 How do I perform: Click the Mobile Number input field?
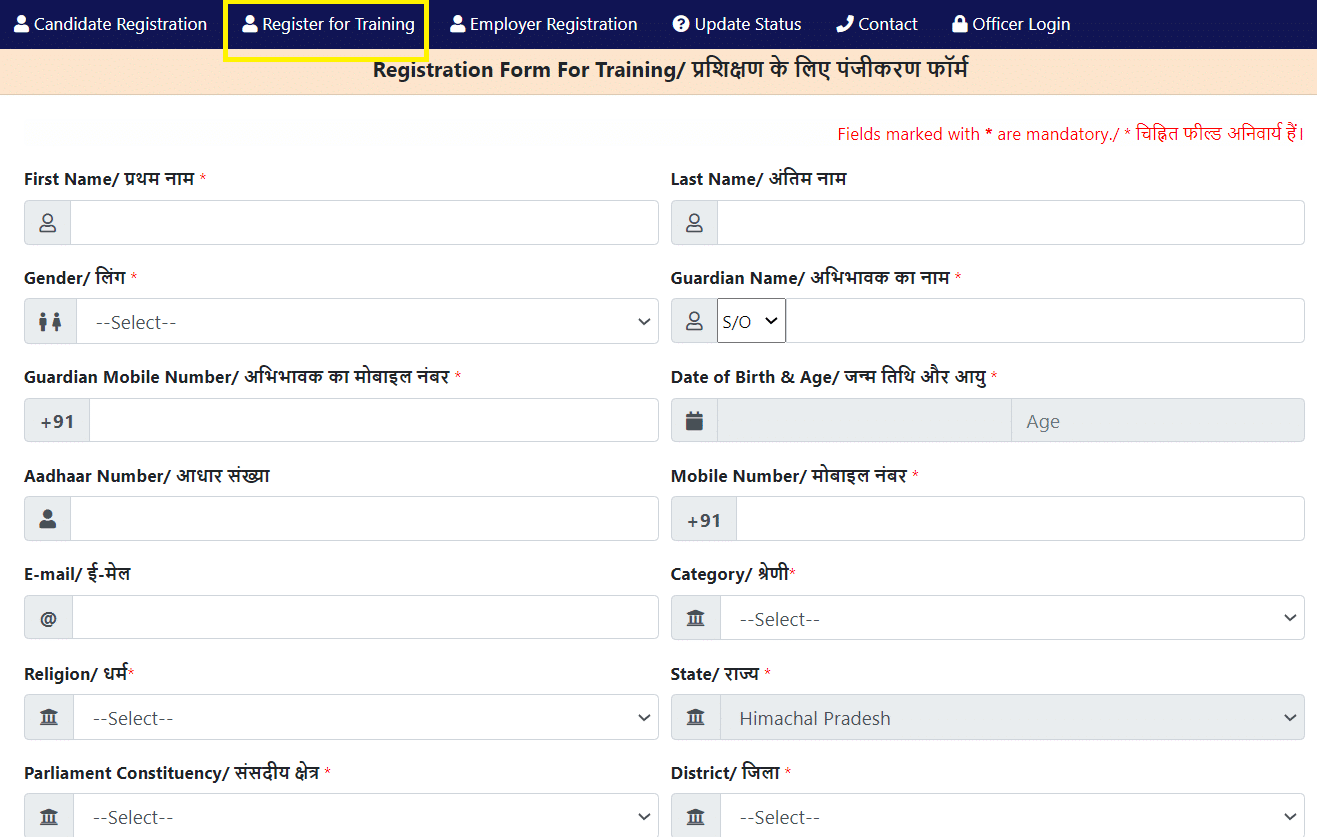(1019, 520)
